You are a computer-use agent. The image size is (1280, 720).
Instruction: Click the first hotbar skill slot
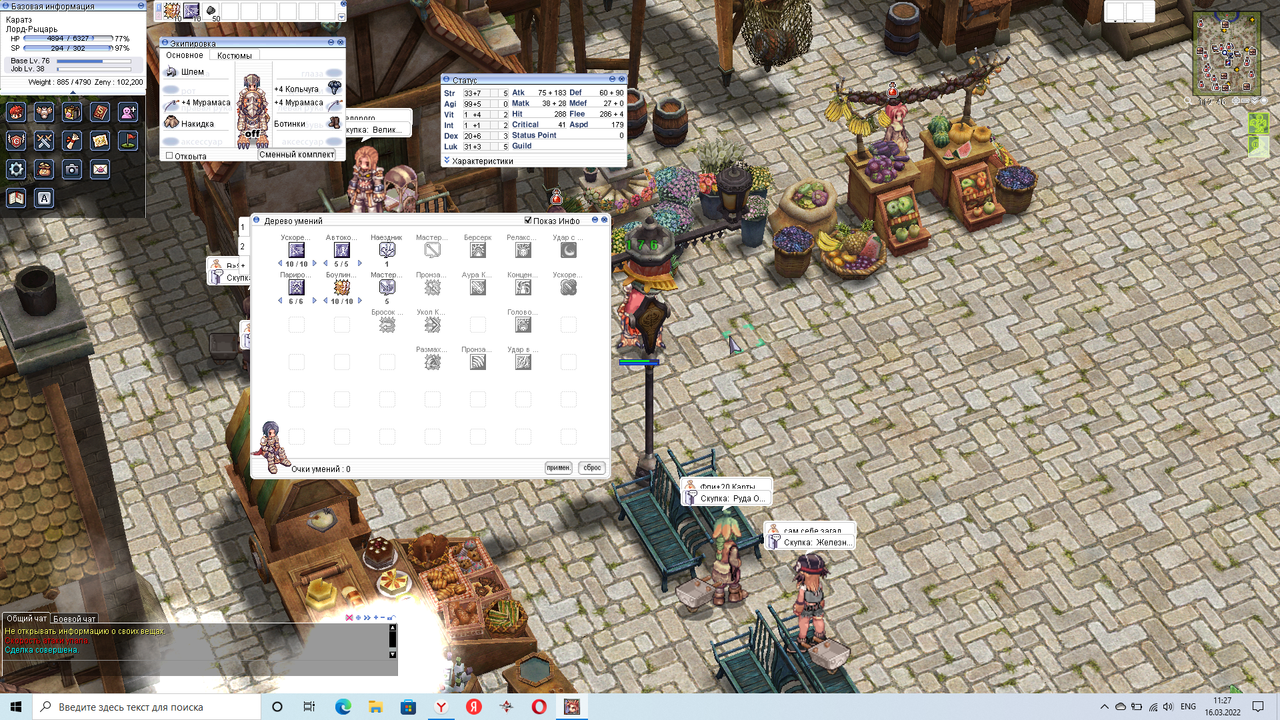pos(172,11)
